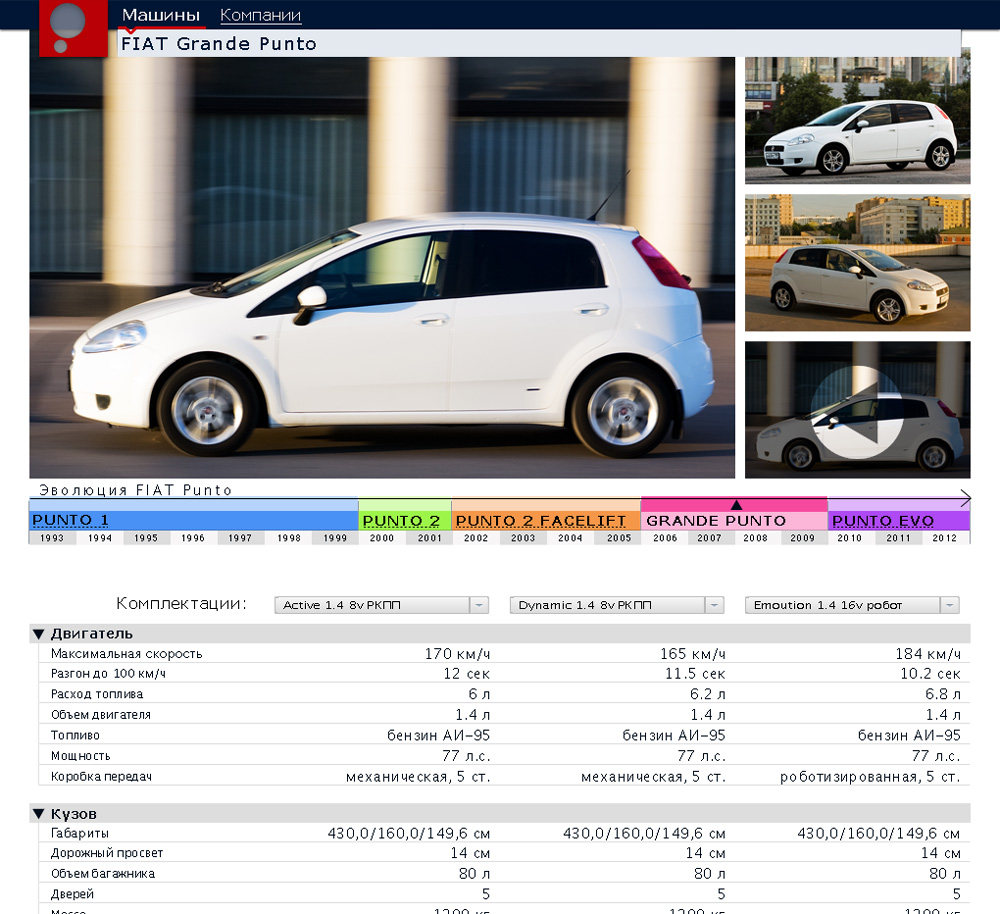Open the Машины tab
This screenshot has width=1000, height=914.
coord(161,15)
